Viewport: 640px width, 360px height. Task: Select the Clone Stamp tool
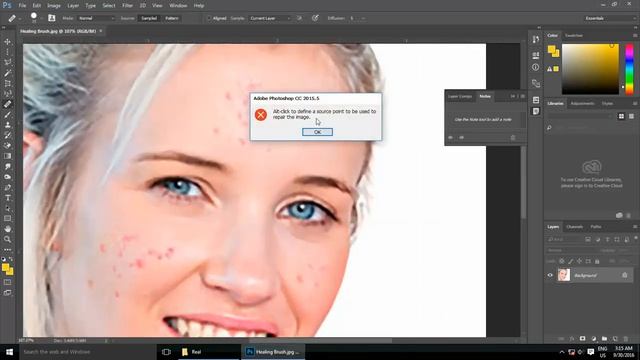tap(7, 125)
